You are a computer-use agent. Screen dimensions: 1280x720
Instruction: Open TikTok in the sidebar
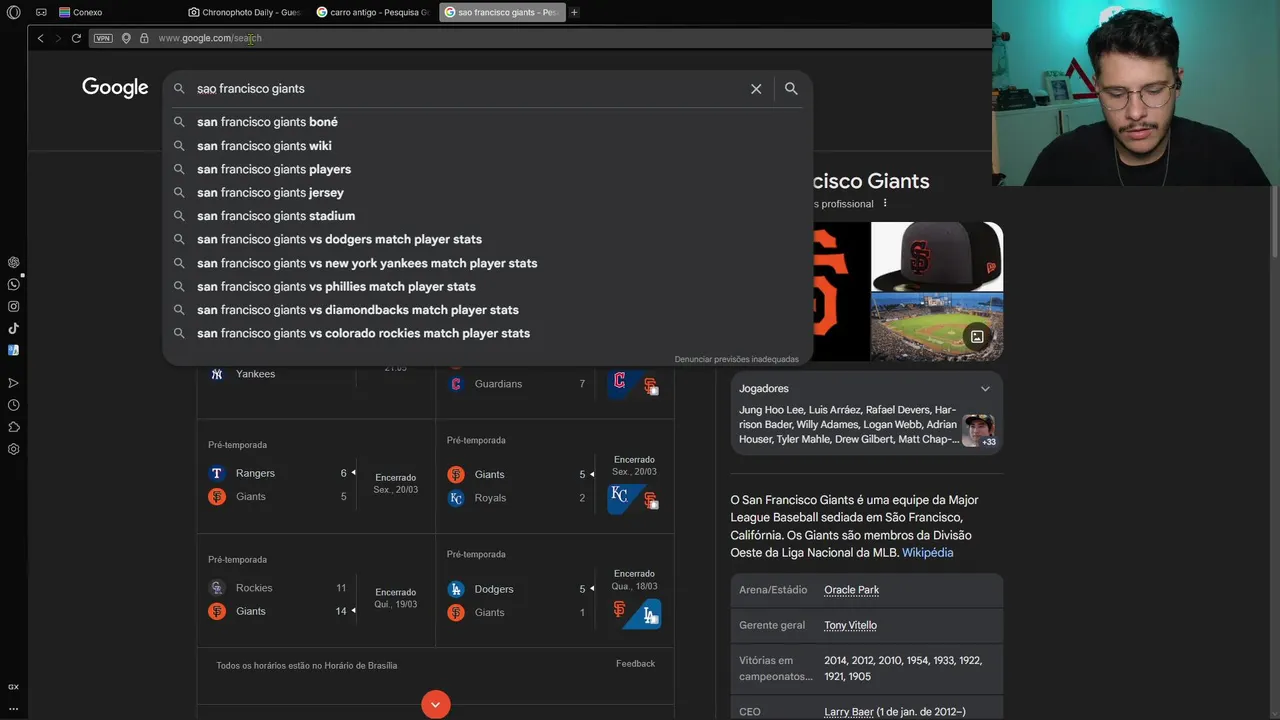pos(13,328)
